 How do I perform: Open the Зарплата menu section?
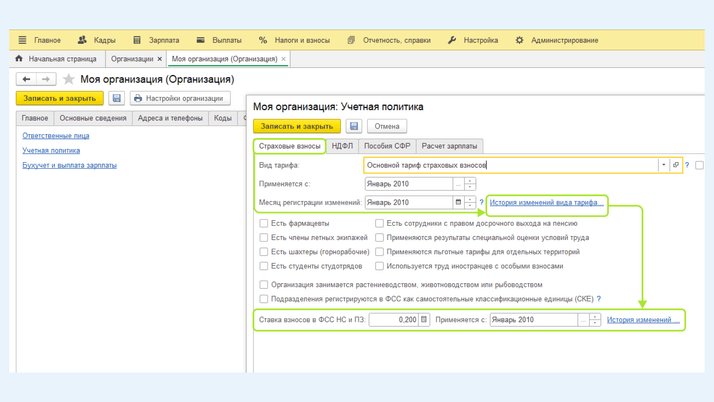(155, 40)
